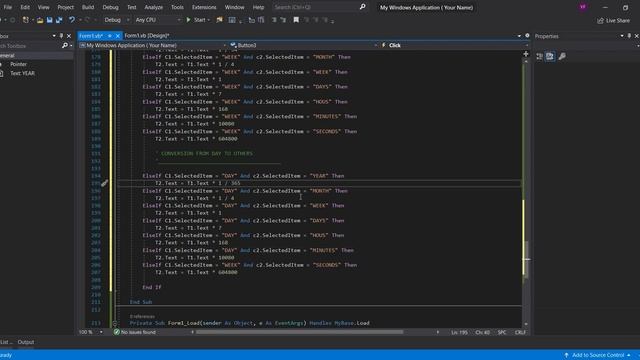
Task: Click the Property Pages wrench icon
Action: [x=562, y=56]
